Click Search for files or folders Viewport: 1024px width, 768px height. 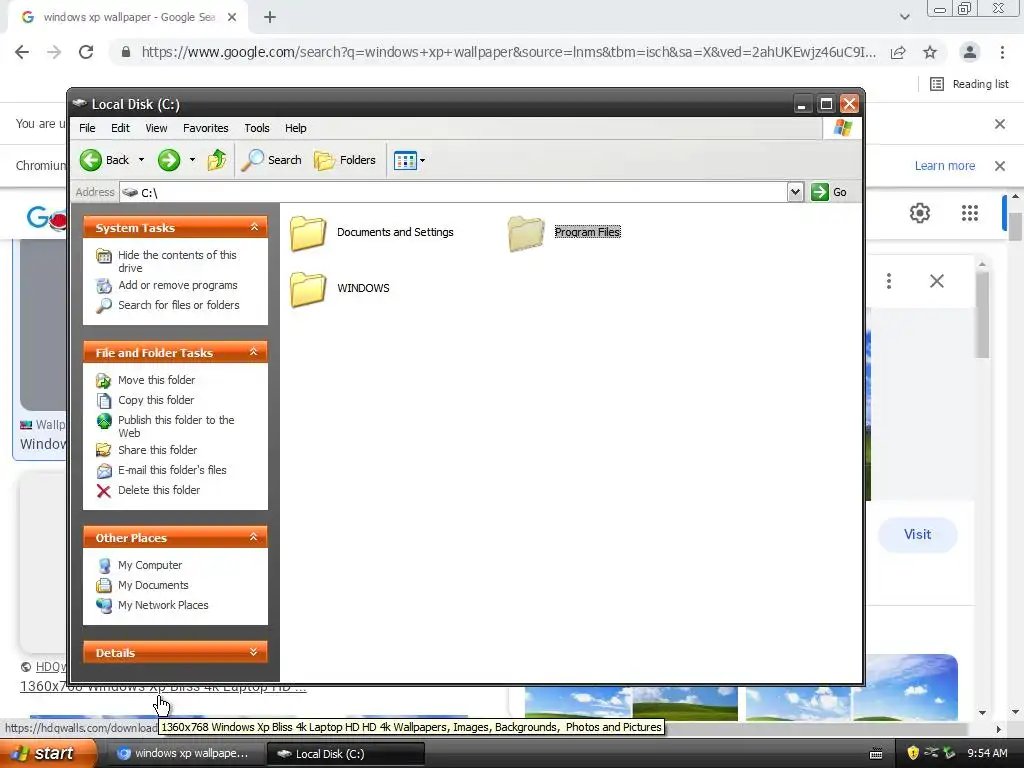tap(178, 305)
